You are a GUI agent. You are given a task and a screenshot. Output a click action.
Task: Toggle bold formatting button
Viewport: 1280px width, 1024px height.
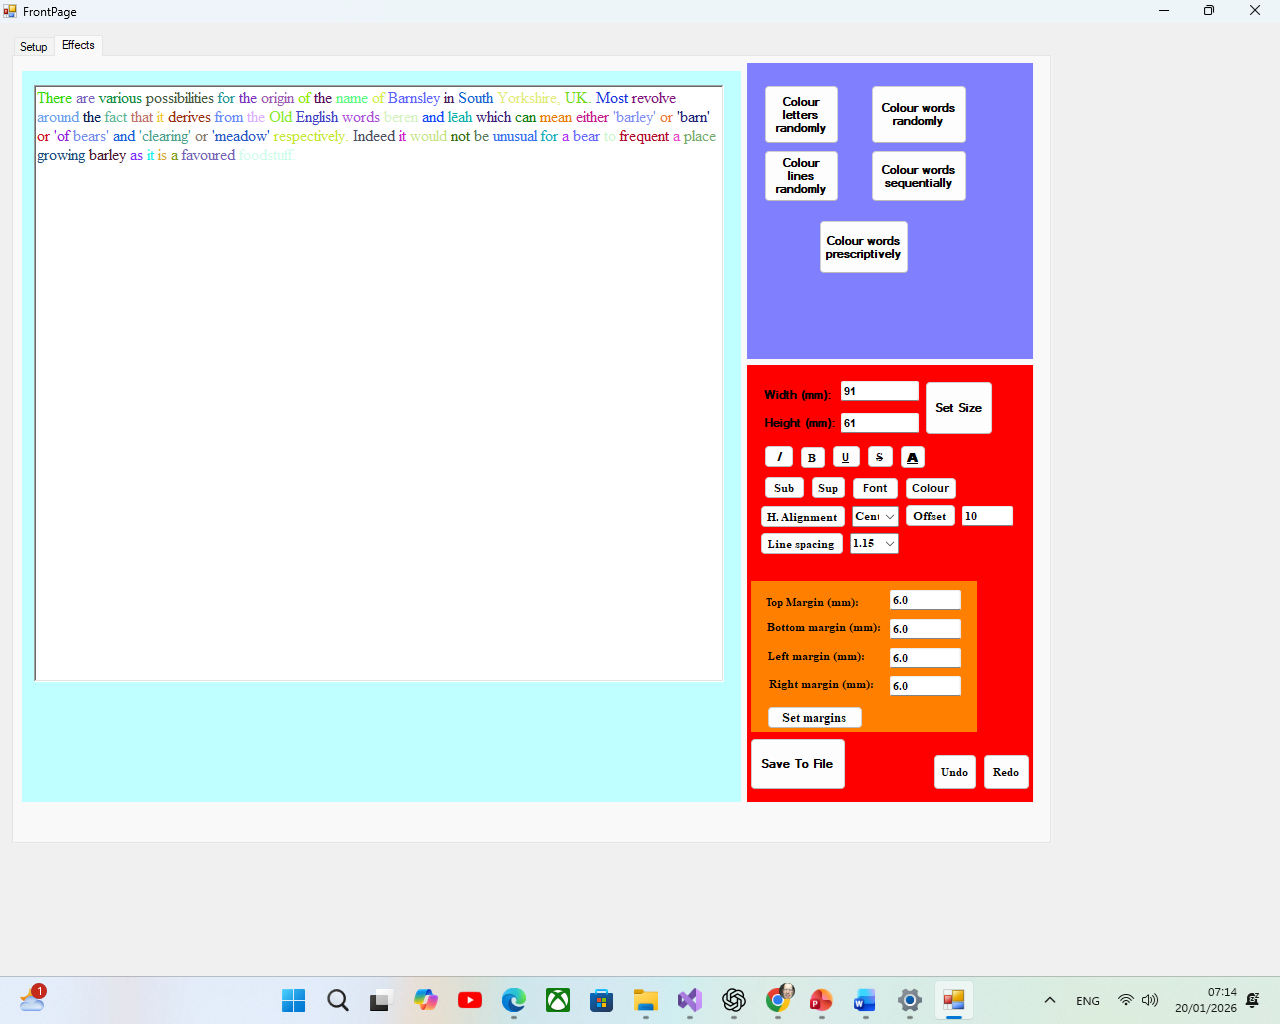tap(812, 457)
